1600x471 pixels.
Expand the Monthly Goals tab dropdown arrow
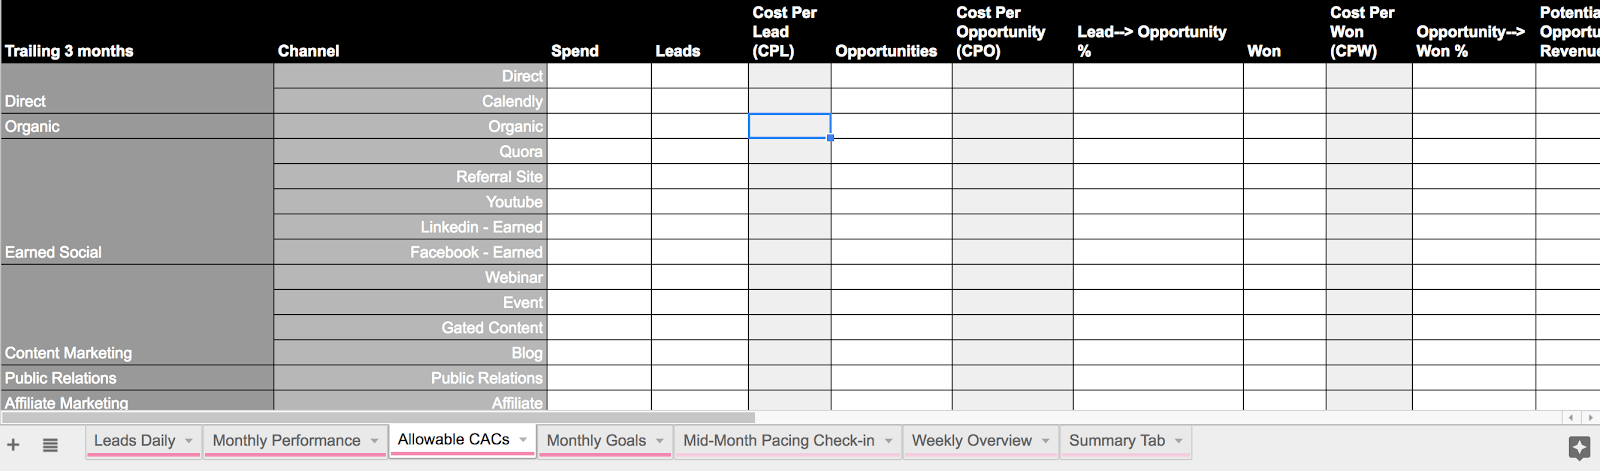coord(660,441)
